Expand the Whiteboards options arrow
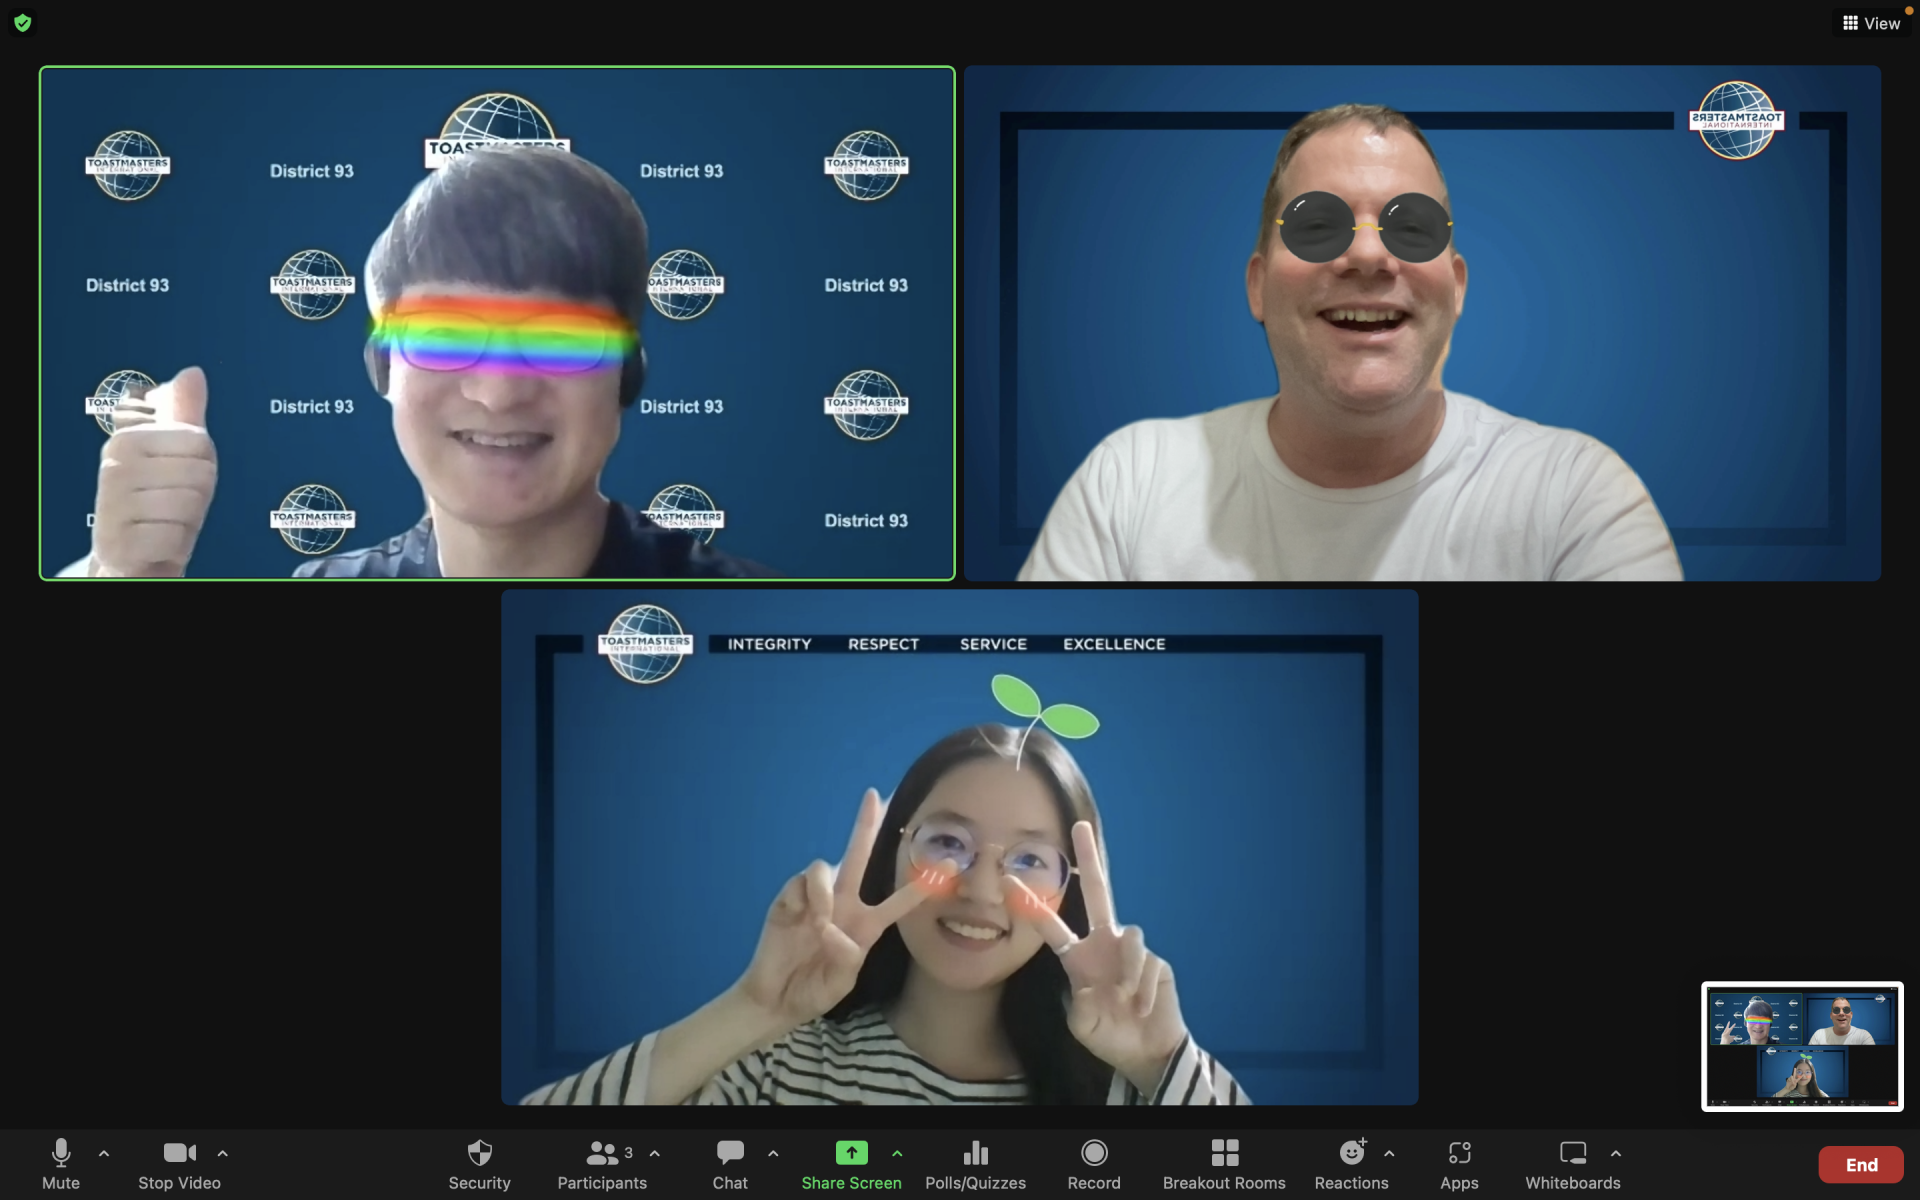 (x=1616, y=1154)
